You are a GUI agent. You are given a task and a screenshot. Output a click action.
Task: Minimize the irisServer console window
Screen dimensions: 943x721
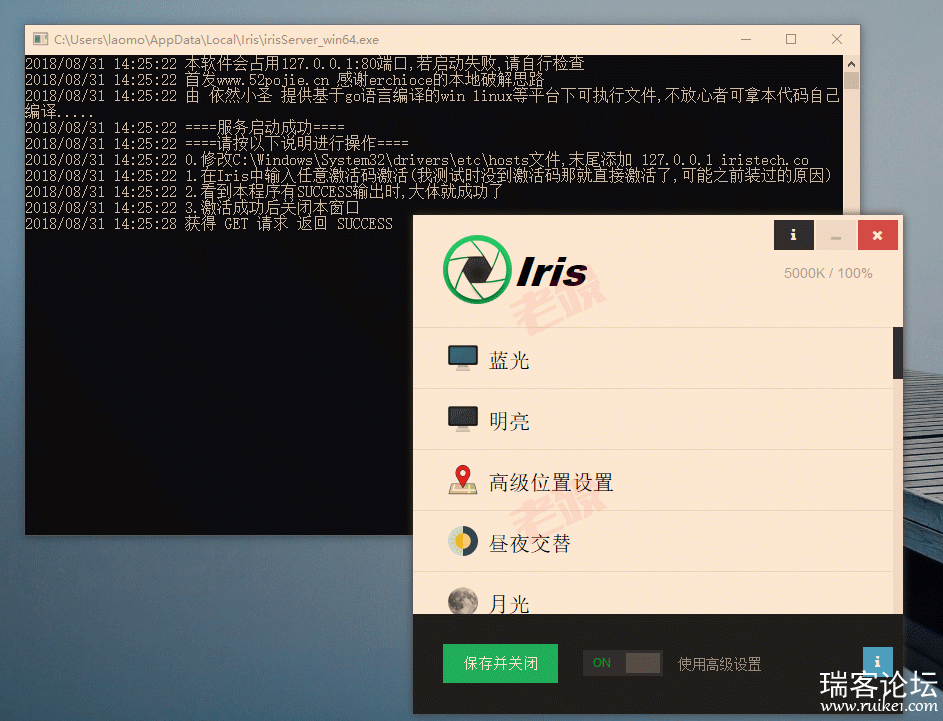pyautogui.click(x=746, y=39)
